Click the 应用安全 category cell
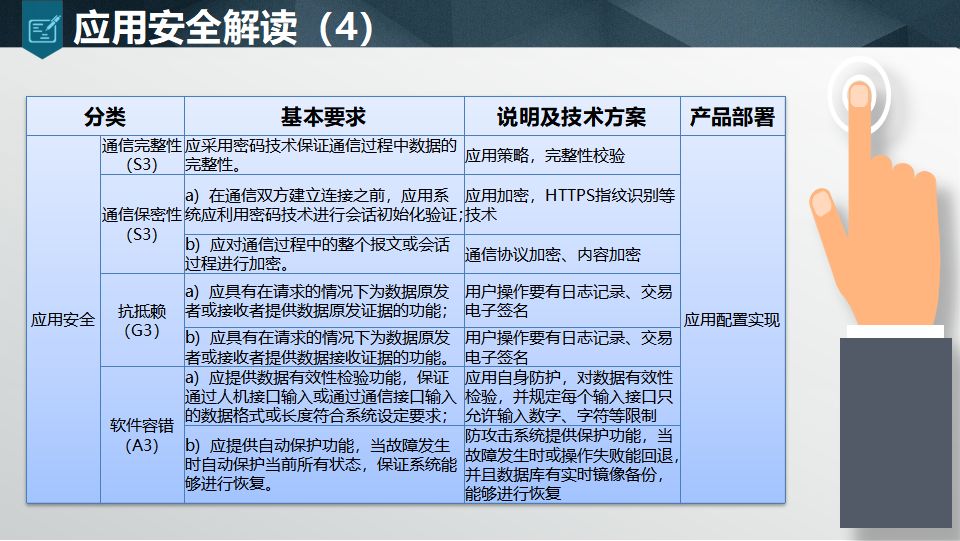Image resolution: width=960 pixels, height=541 pixels. [63, 319]
